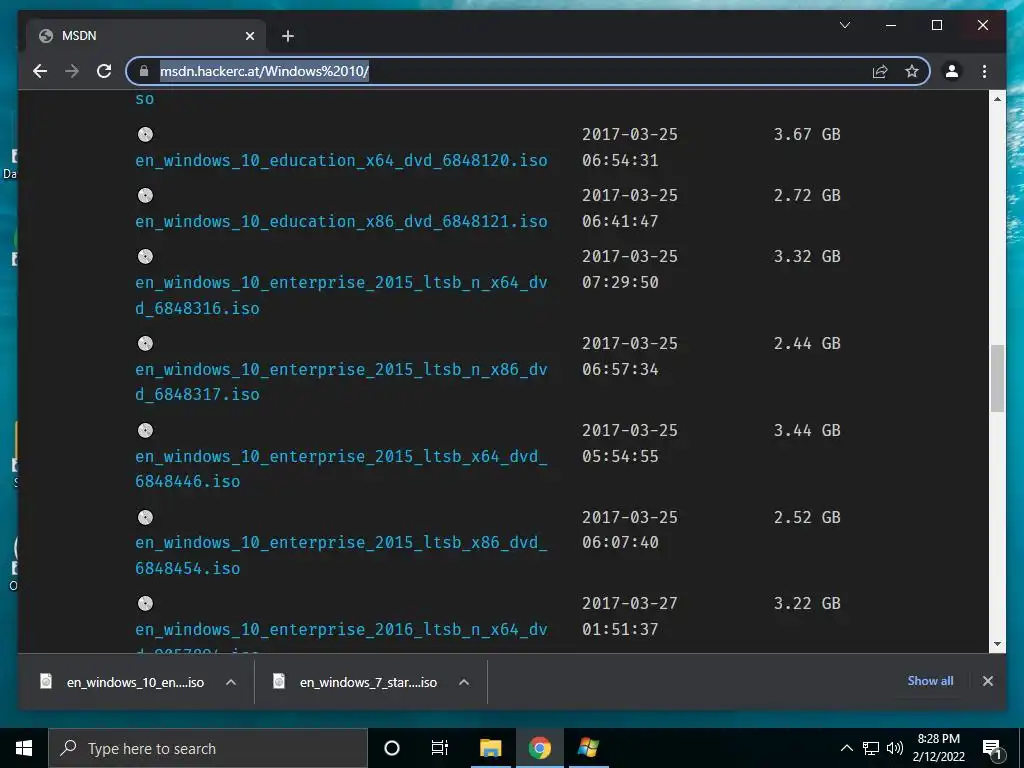Select the MSDN tab
Image resolution: width=1024 pixels, height=768 pixels.
pyautogui.click(x=146, y=36)
